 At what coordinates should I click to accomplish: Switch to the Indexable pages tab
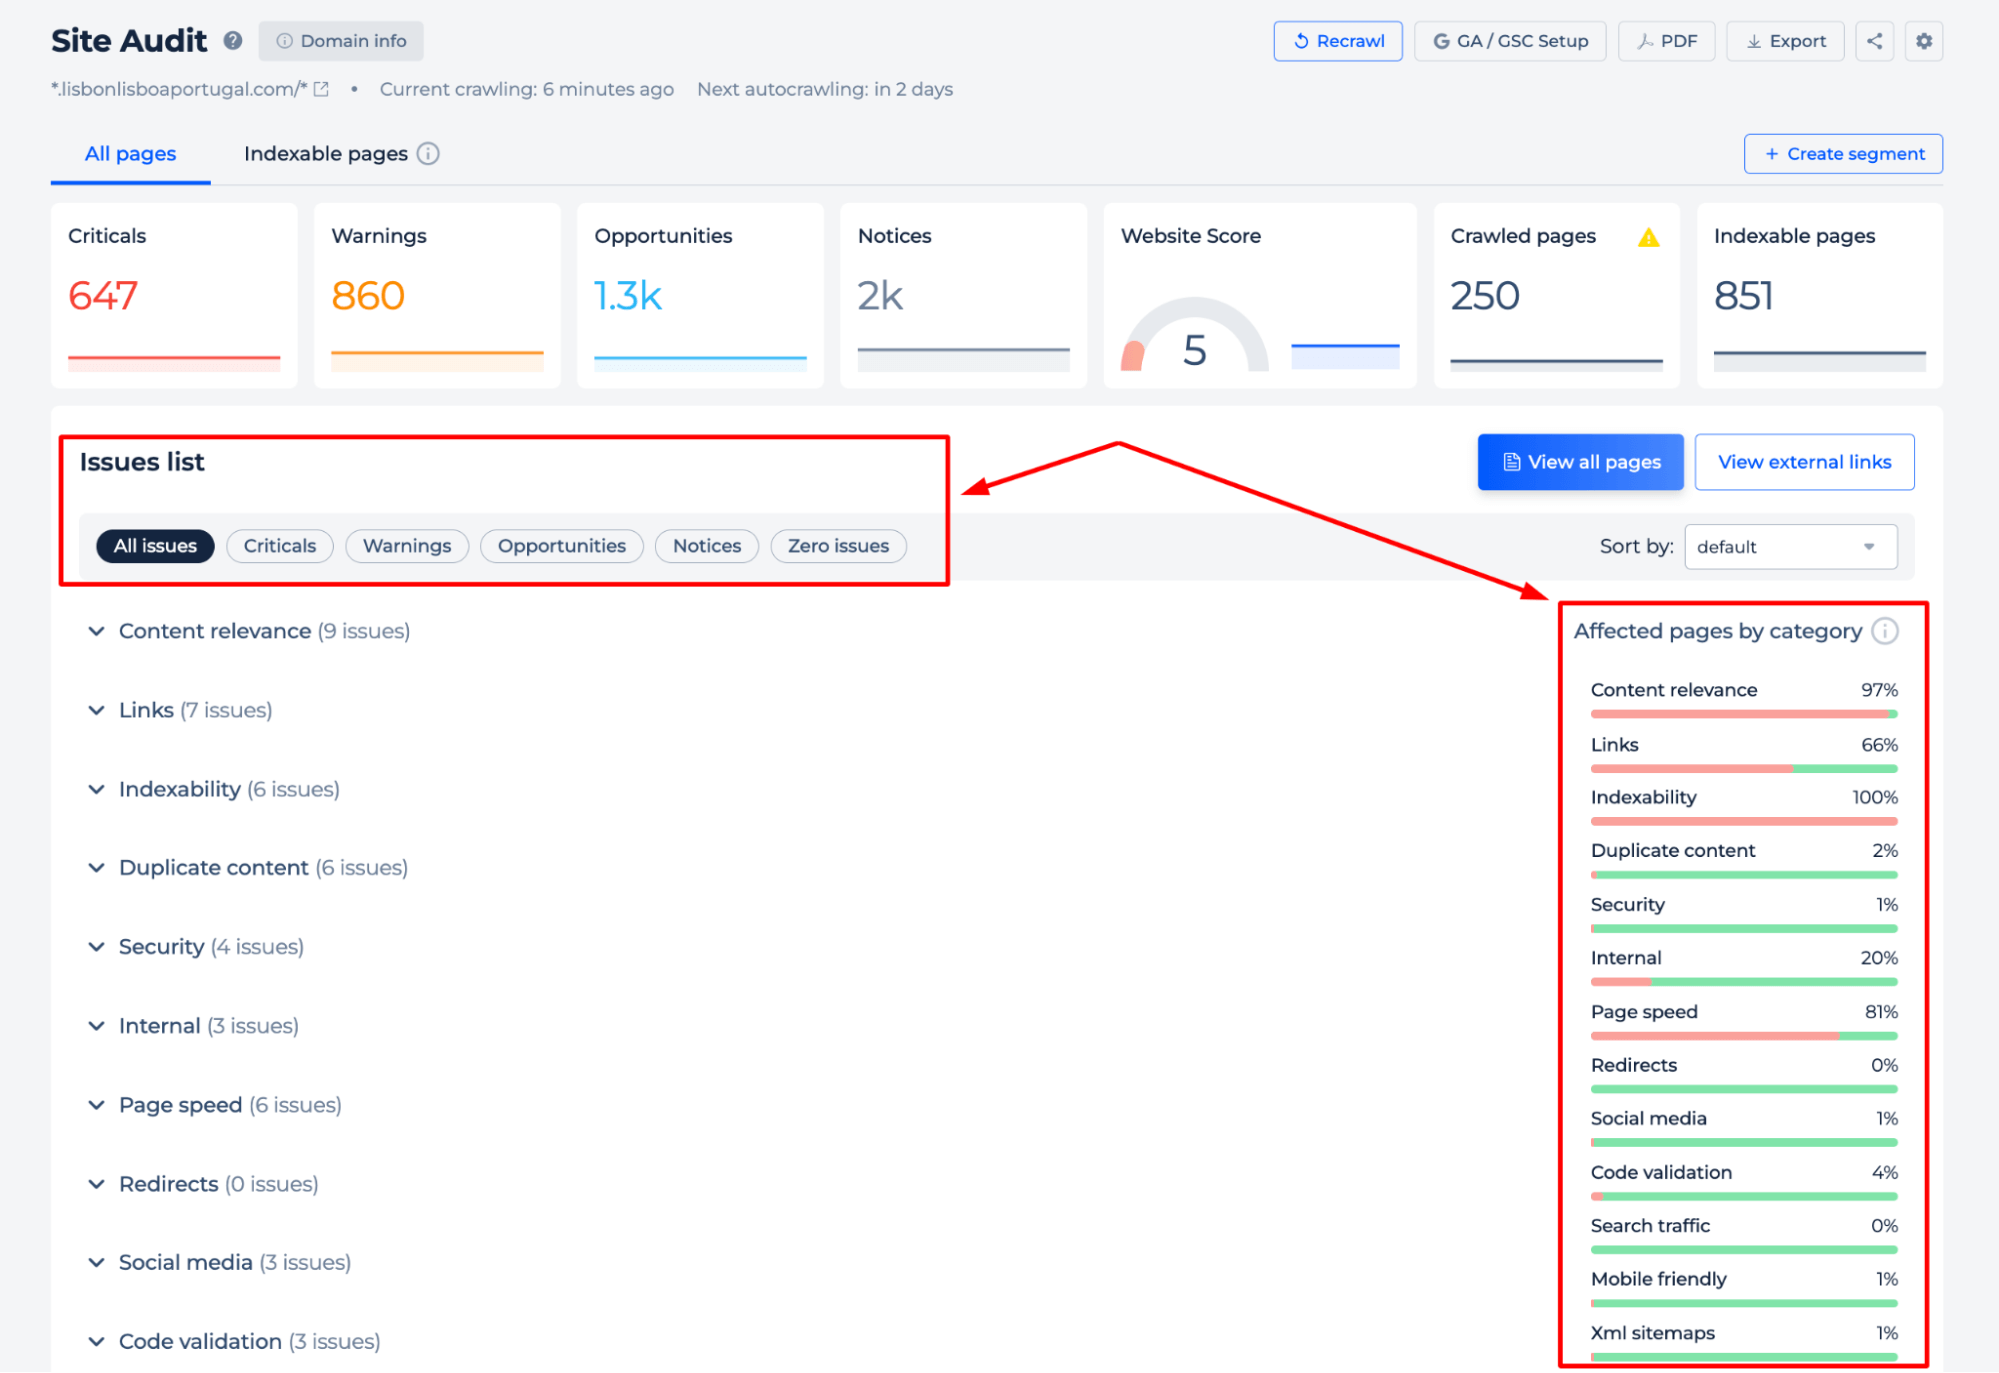(x=326, y=154)
